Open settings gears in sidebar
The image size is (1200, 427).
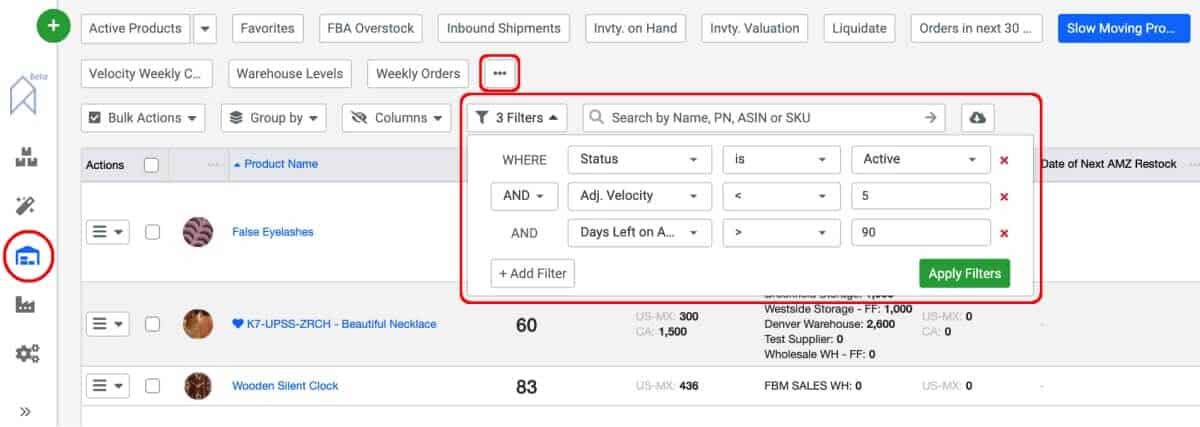[x=27, y=353]
